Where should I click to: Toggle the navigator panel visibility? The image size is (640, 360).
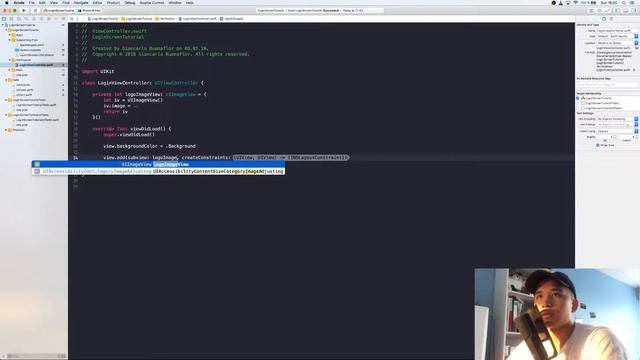(618, 11)
